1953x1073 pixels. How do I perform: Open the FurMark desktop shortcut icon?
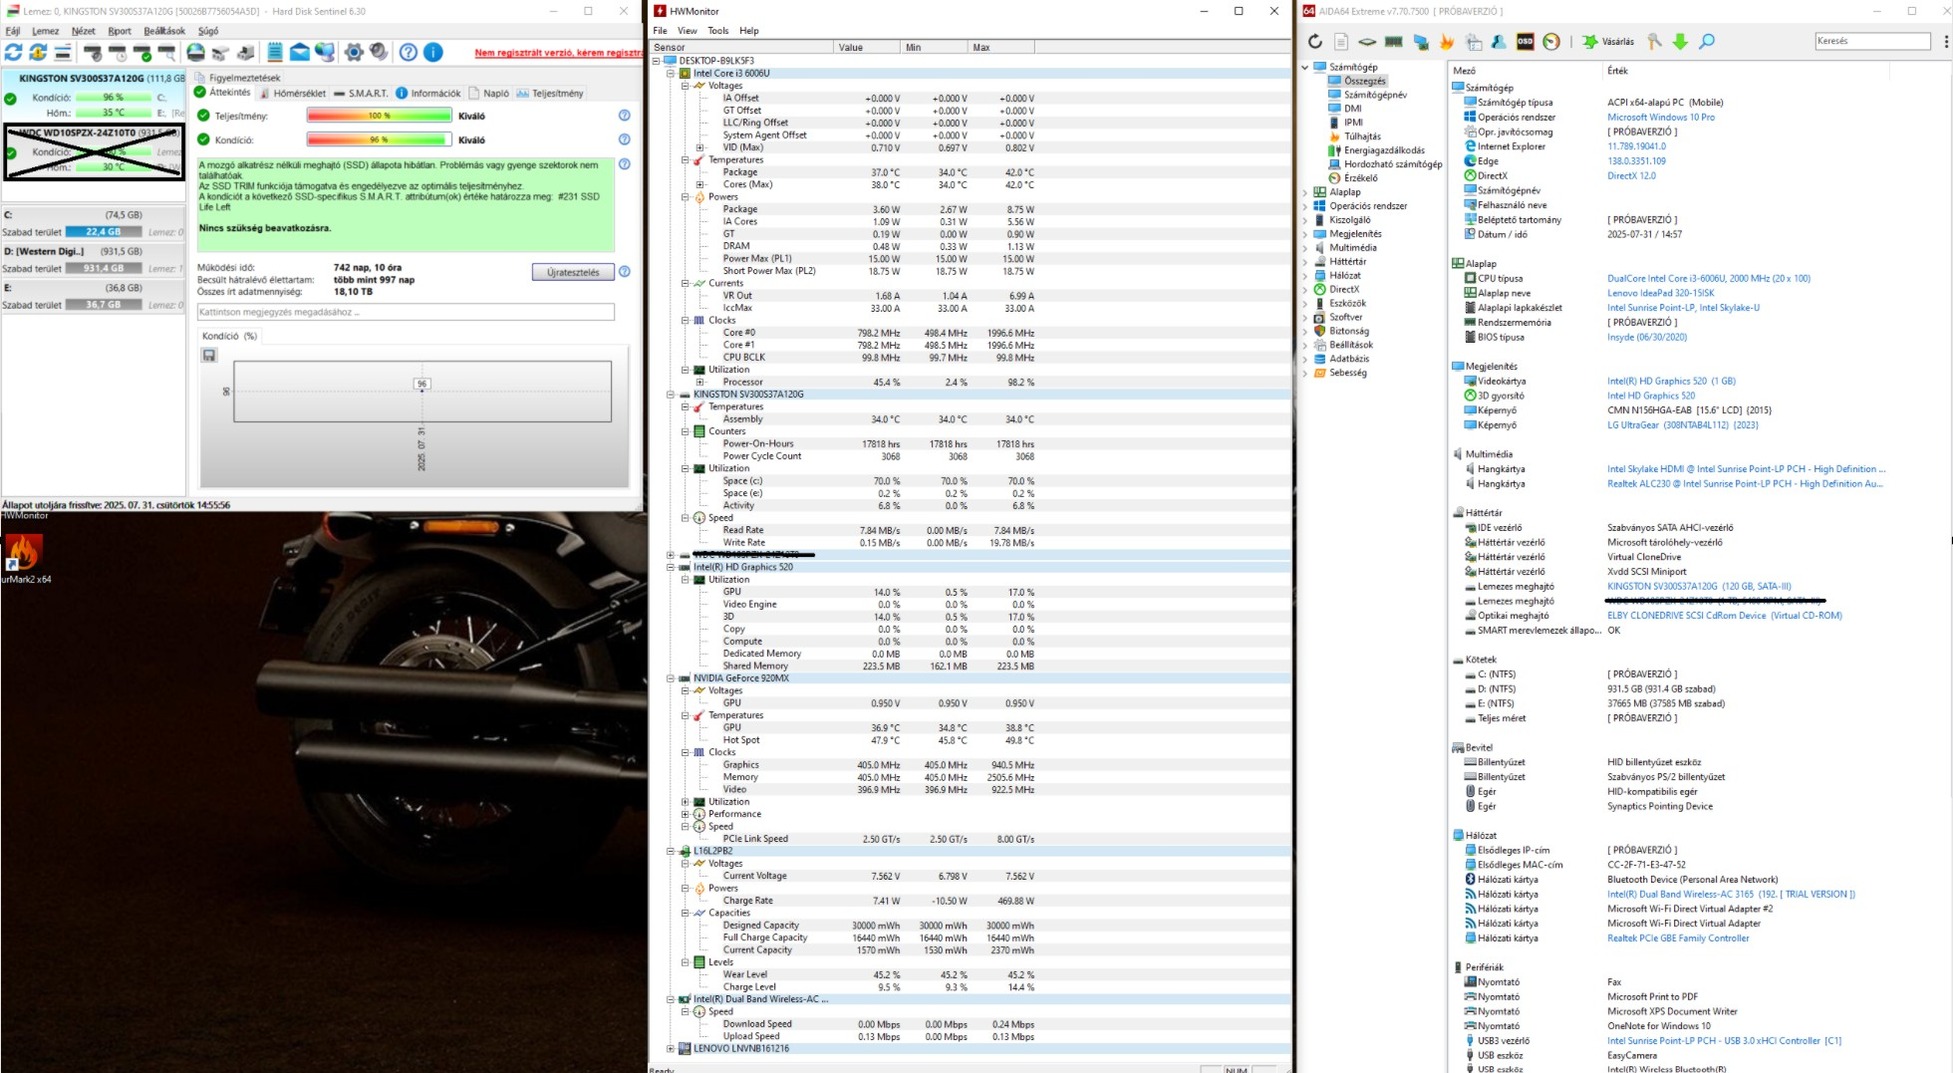click(23, 552)
